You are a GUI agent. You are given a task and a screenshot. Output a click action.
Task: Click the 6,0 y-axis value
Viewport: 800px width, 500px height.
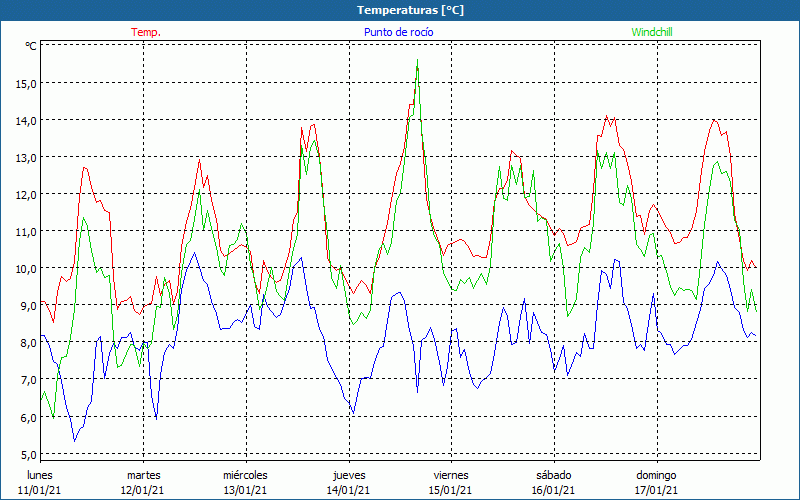[x=28, y=417]
